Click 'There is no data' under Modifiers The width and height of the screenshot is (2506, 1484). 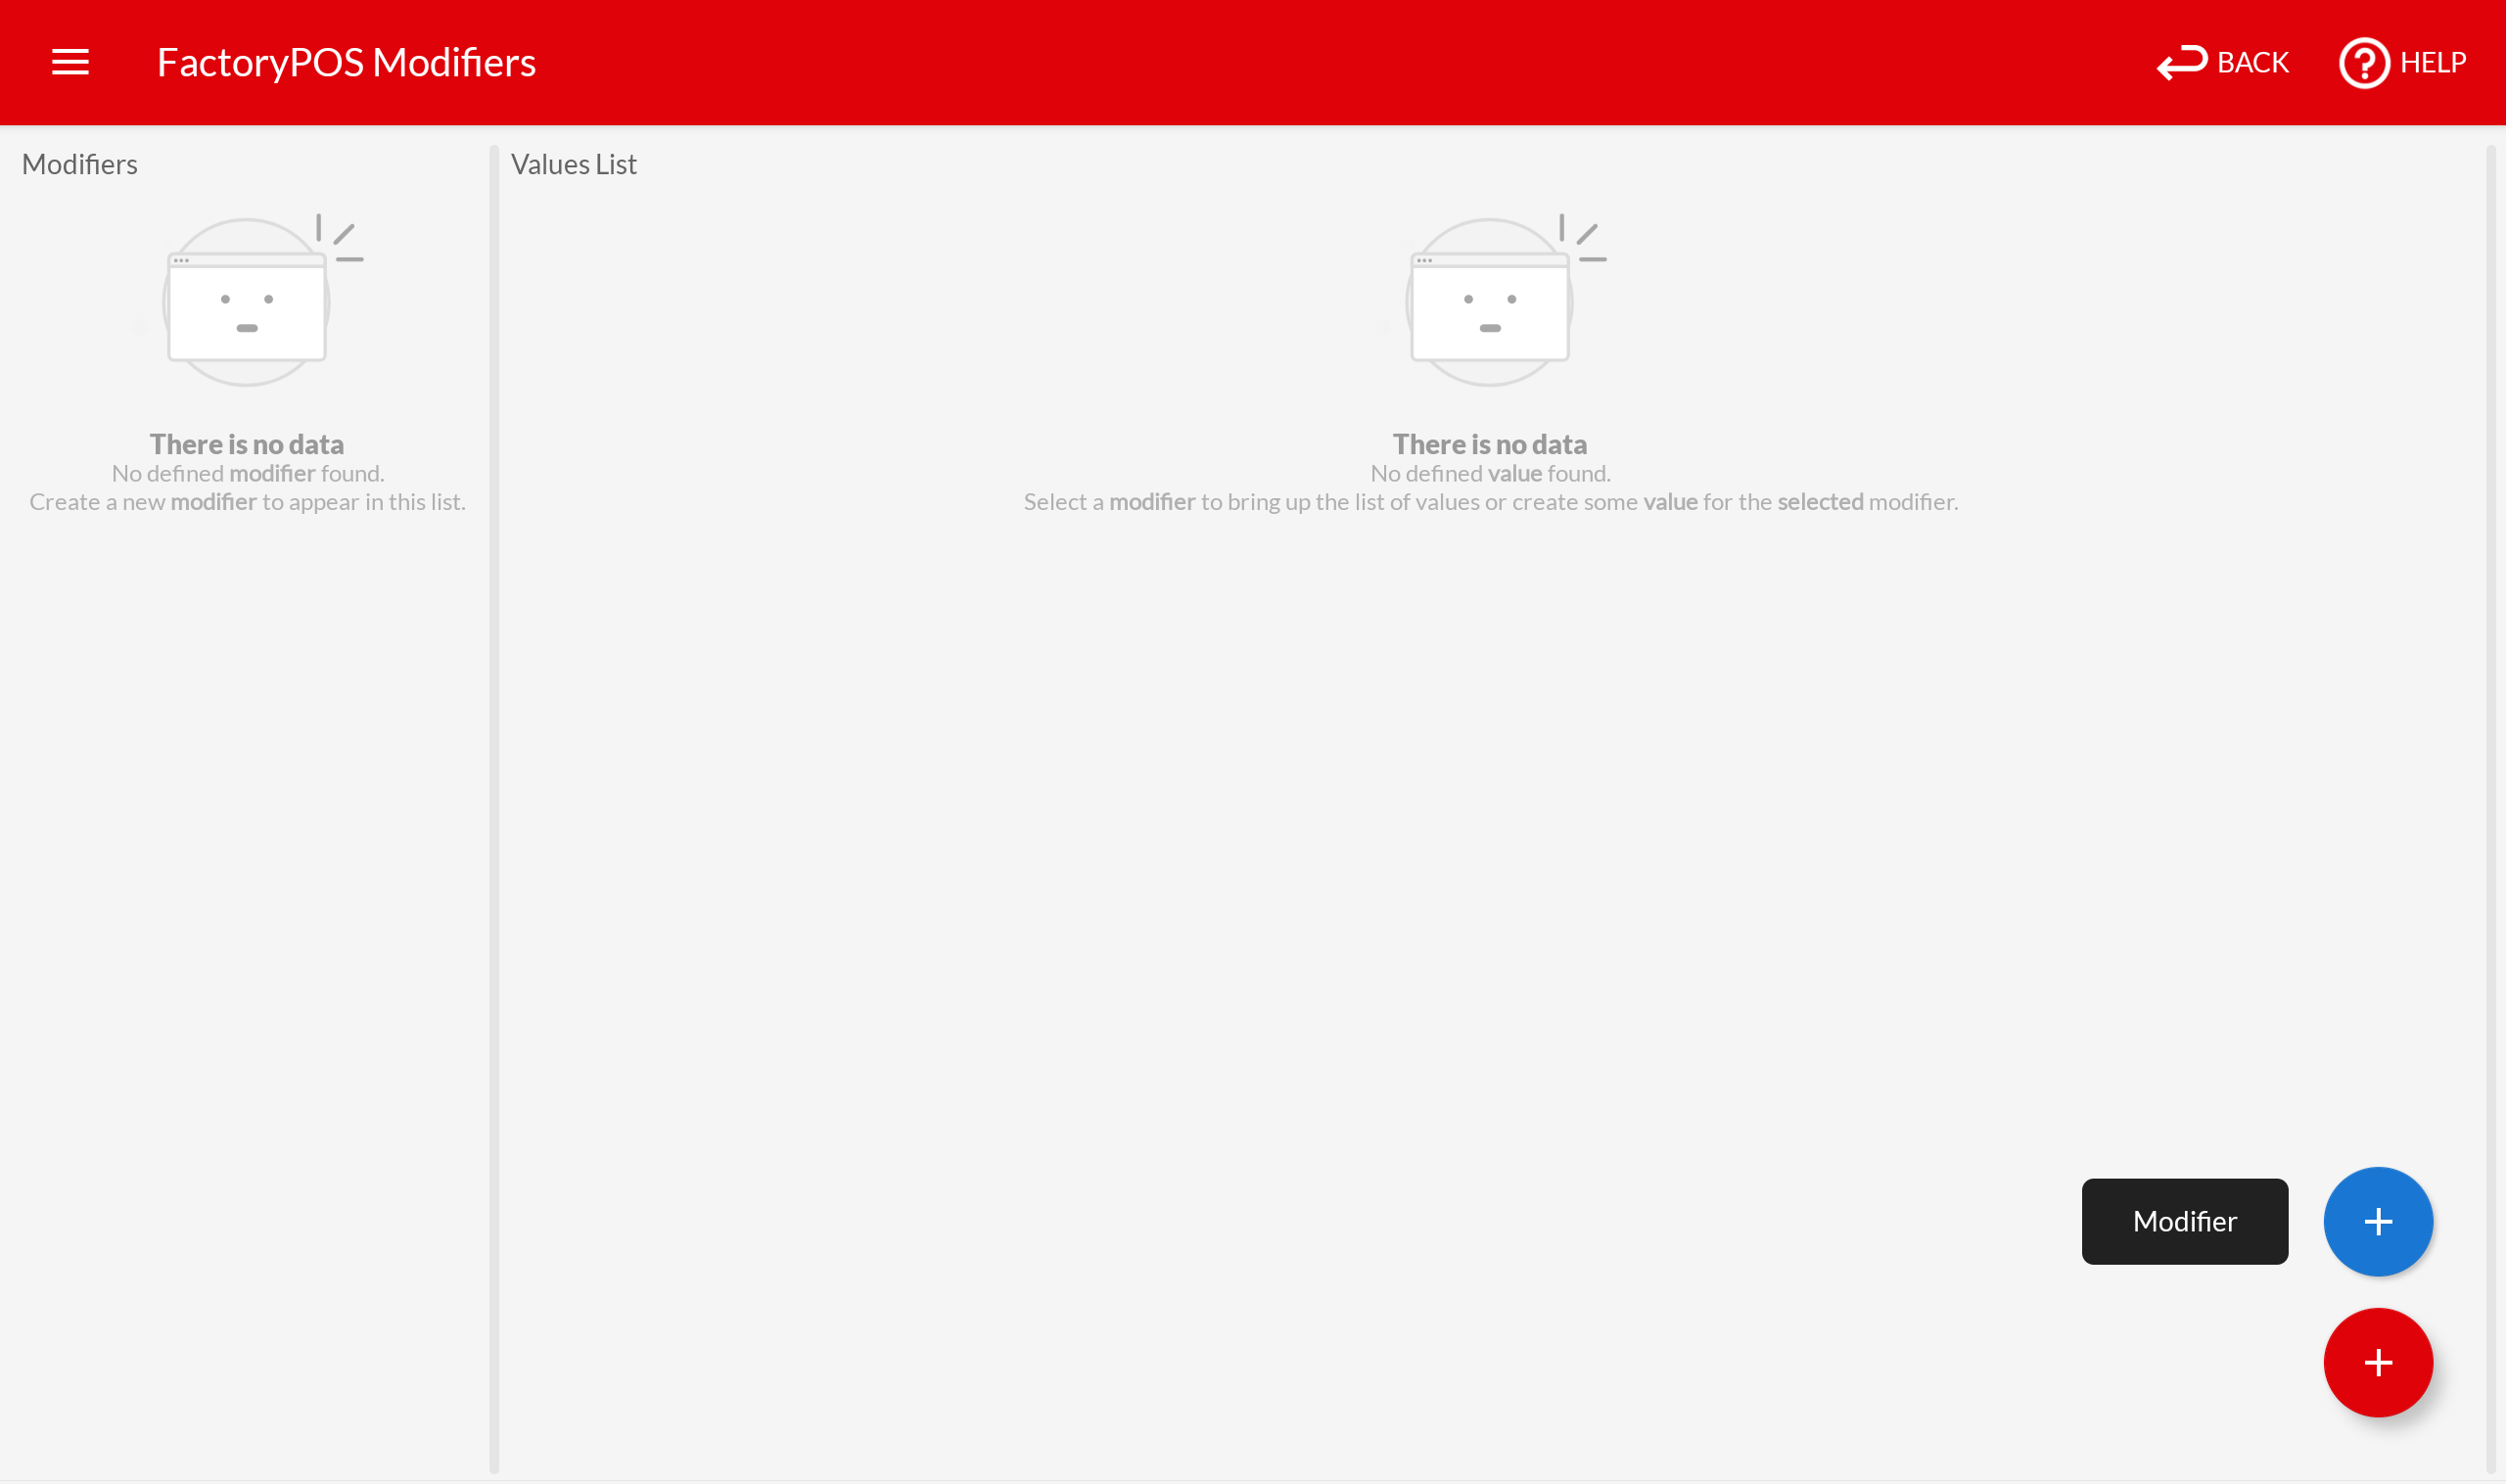[x=247, y=444]
